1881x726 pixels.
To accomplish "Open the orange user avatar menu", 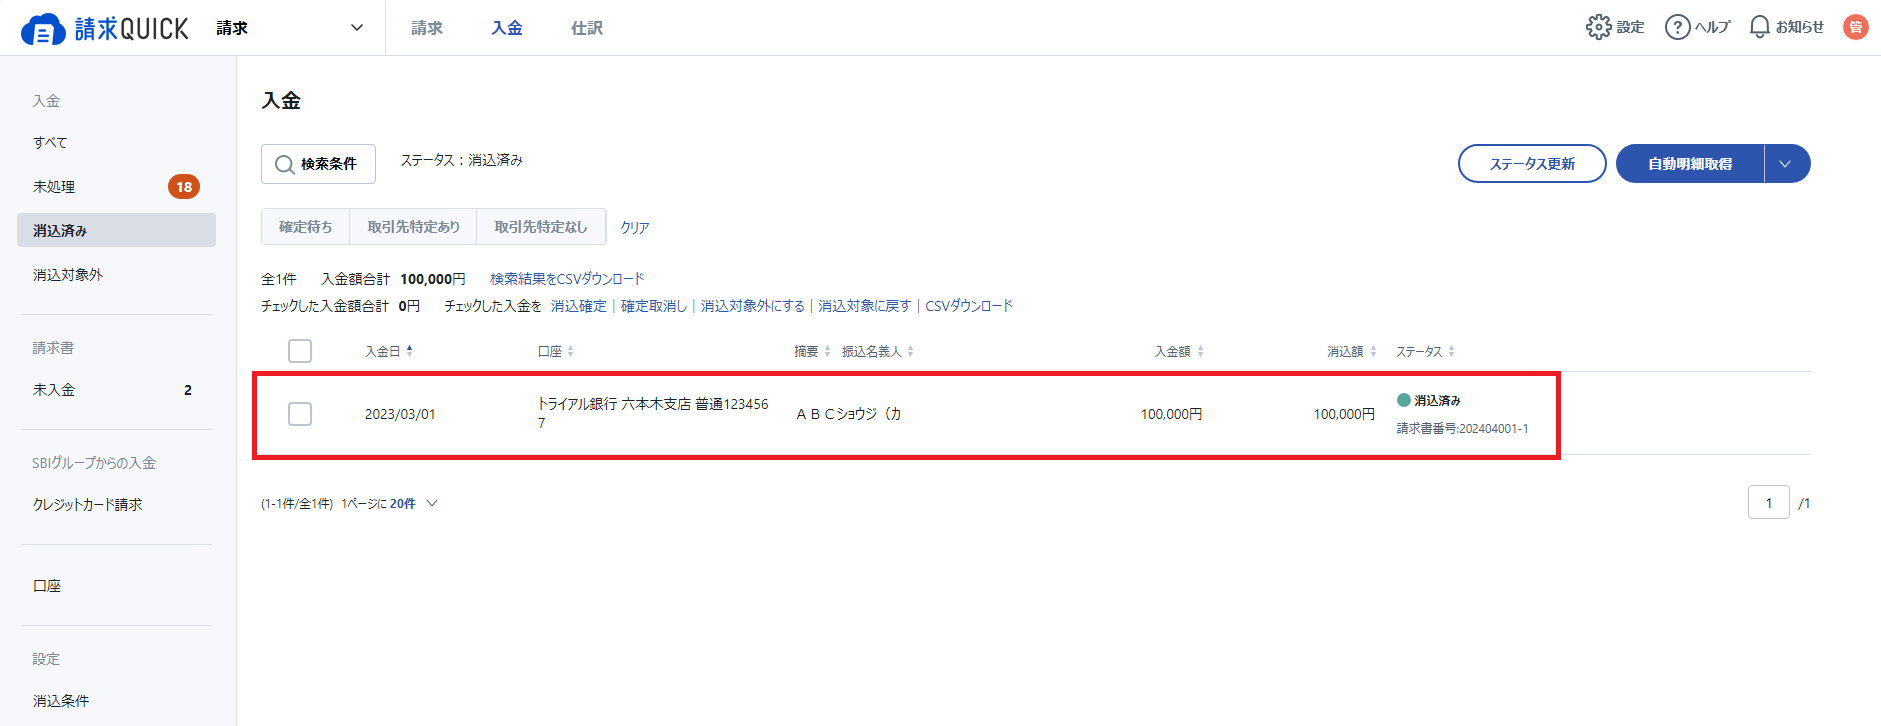I will tap(1856, 27).
